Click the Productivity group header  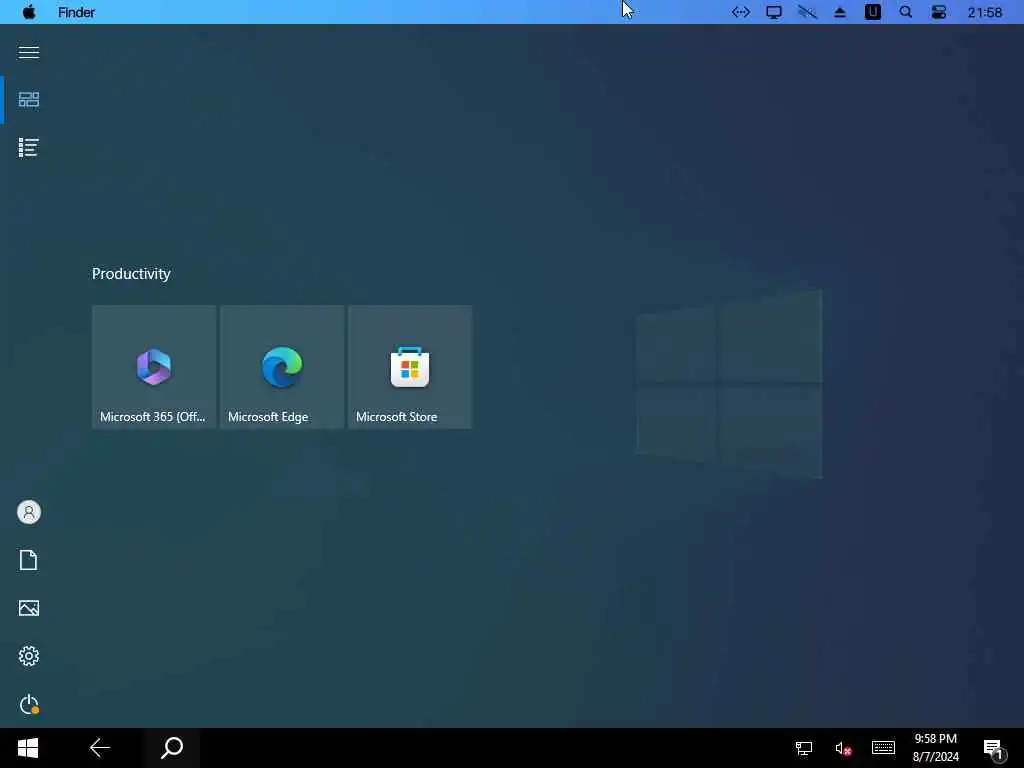click(131, 274)
